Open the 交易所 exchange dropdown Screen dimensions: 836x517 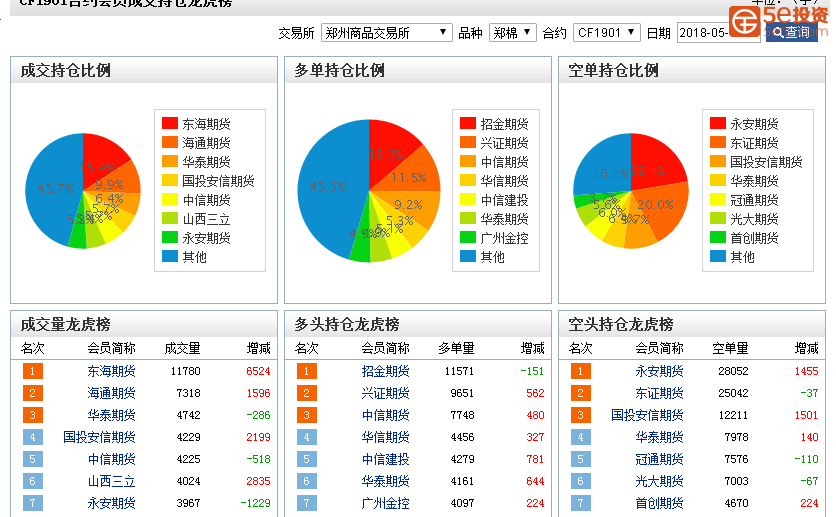click(x=387, y=33)
